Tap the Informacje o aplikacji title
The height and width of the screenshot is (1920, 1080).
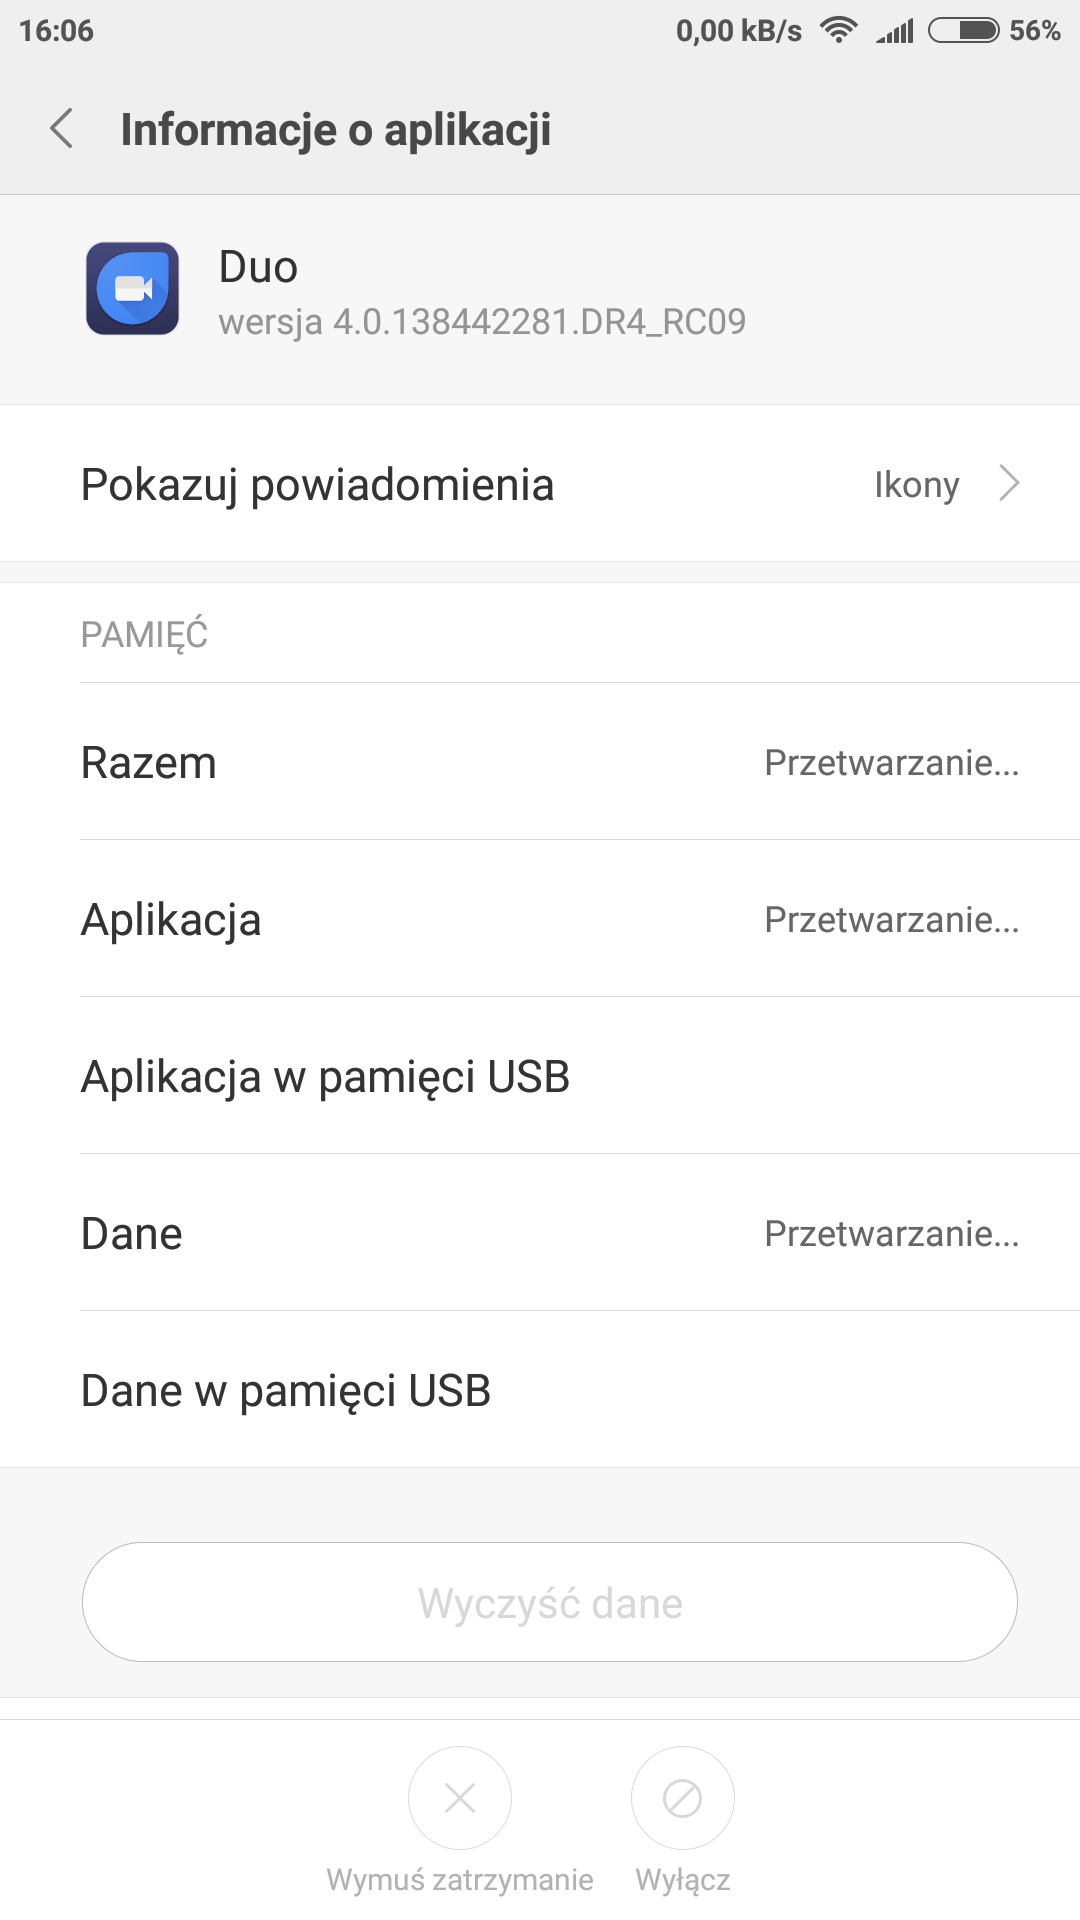pos(336,130)
